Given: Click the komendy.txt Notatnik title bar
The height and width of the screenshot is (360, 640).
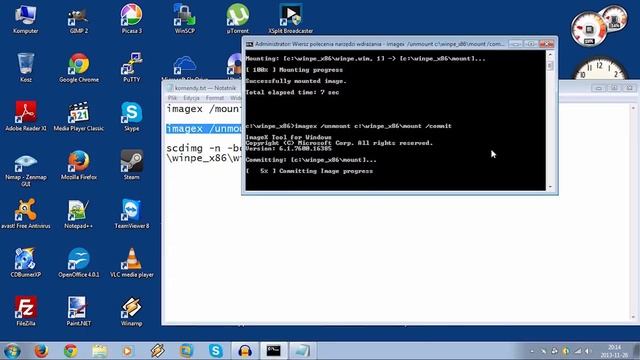Looking at the screenshot, I should 205,88.
